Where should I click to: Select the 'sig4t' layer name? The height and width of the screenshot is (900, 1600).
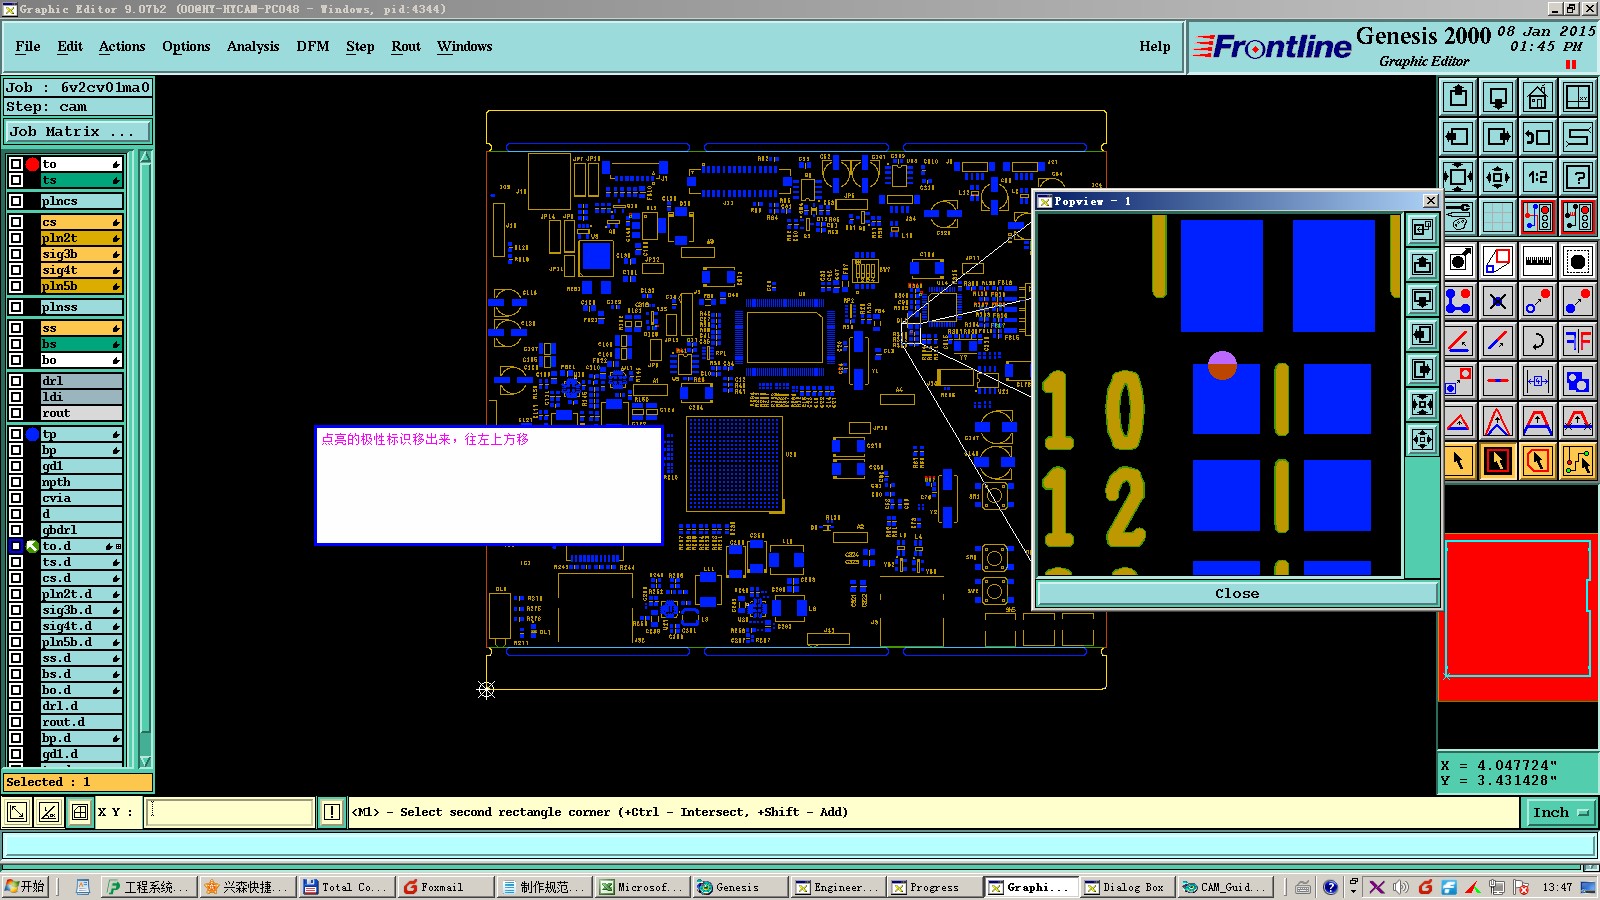click(x=81, y=270)
